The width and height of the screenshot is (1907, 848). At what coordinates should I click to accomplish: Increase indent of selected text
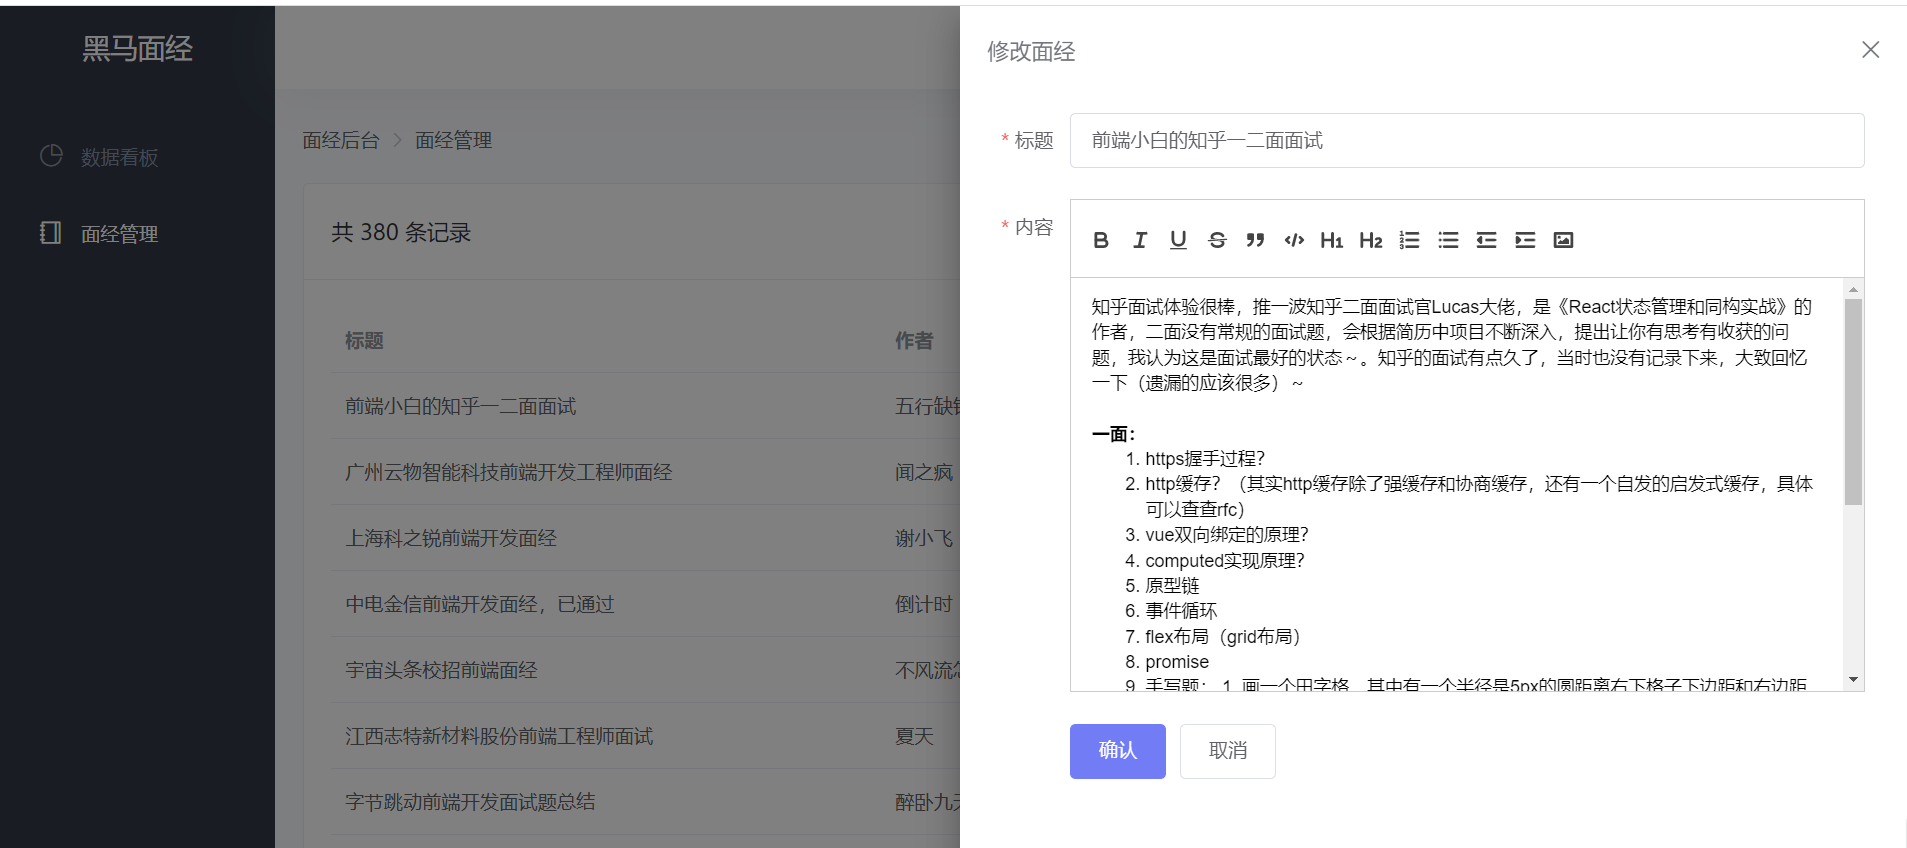[1525, 240]
